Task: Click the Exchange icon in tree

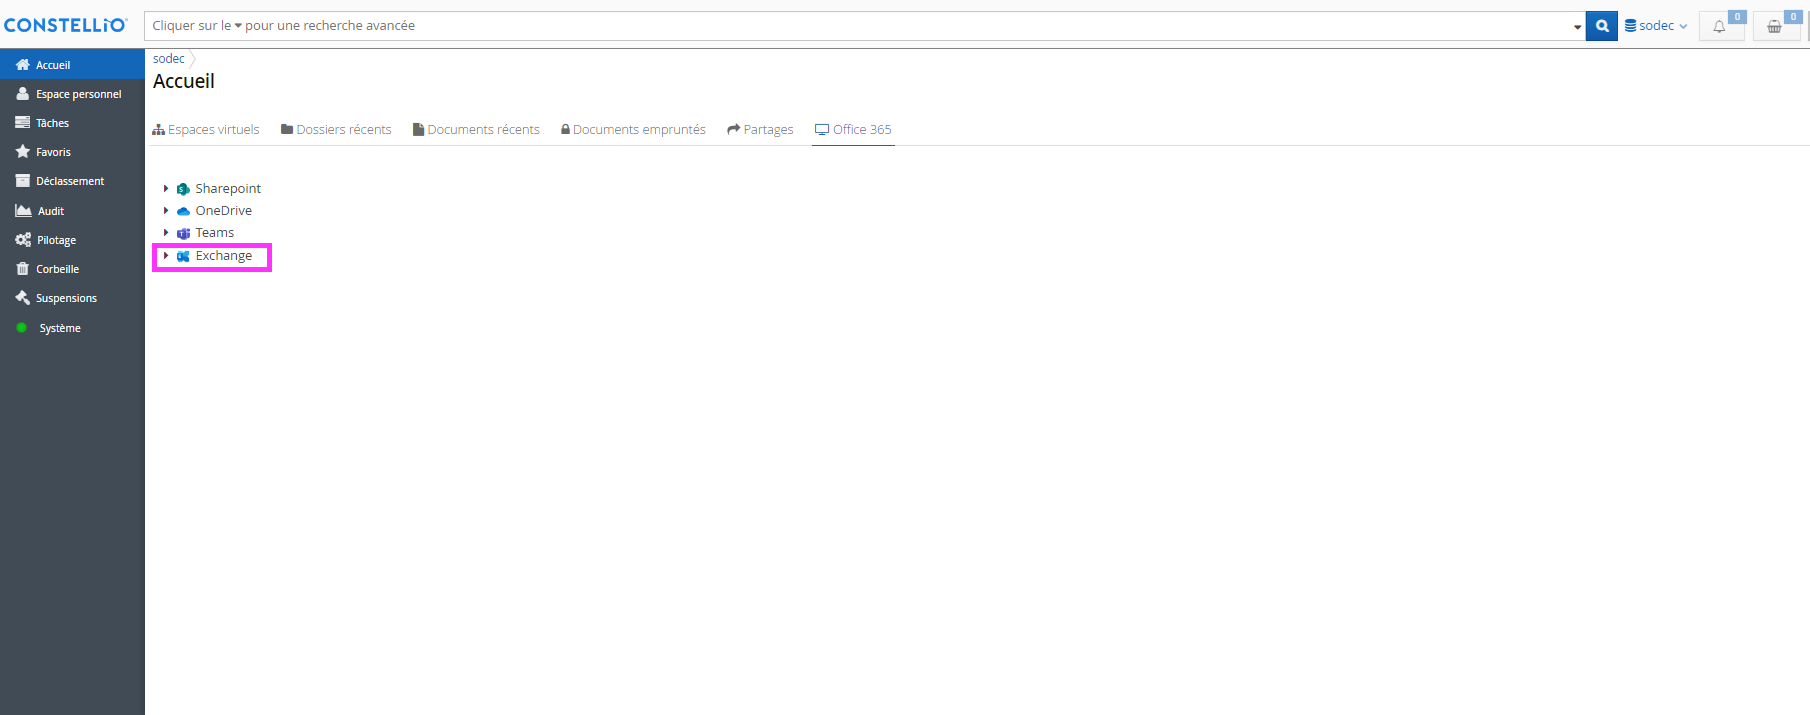Action: [x=183, y=256]
